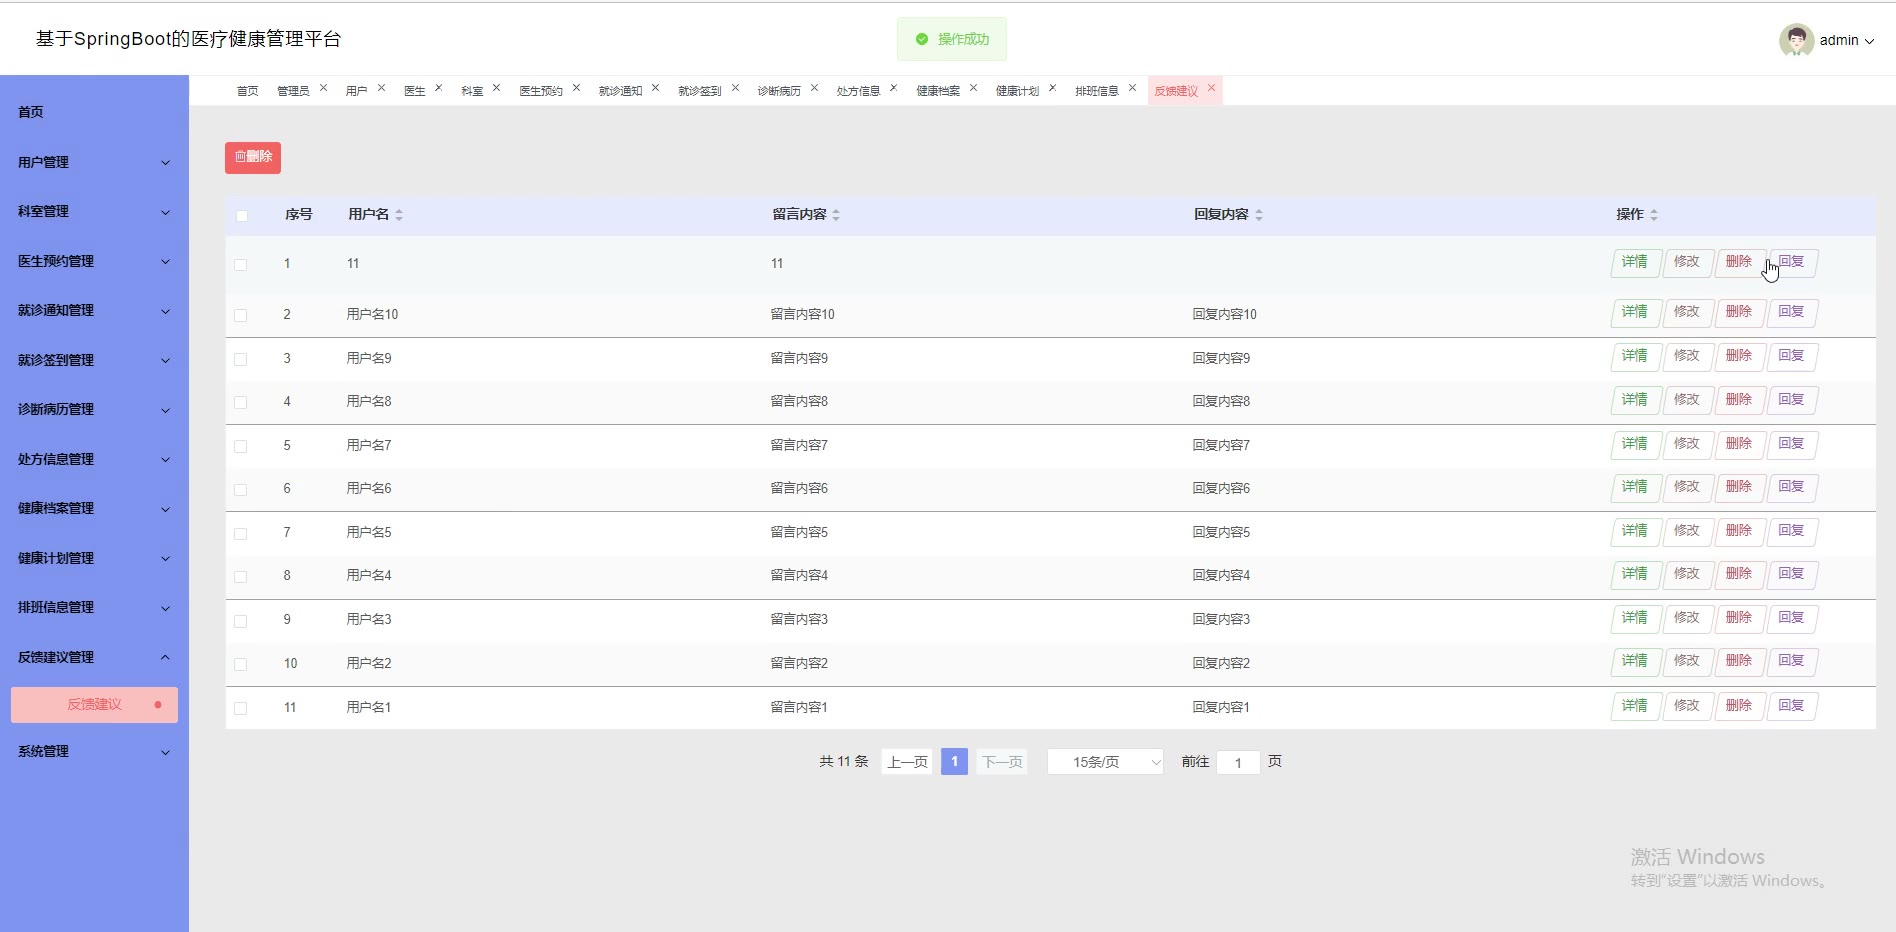Close the 医生 tab
Image resolution: width=1896 pixels, height=932 pixels.
pos(438,88)
